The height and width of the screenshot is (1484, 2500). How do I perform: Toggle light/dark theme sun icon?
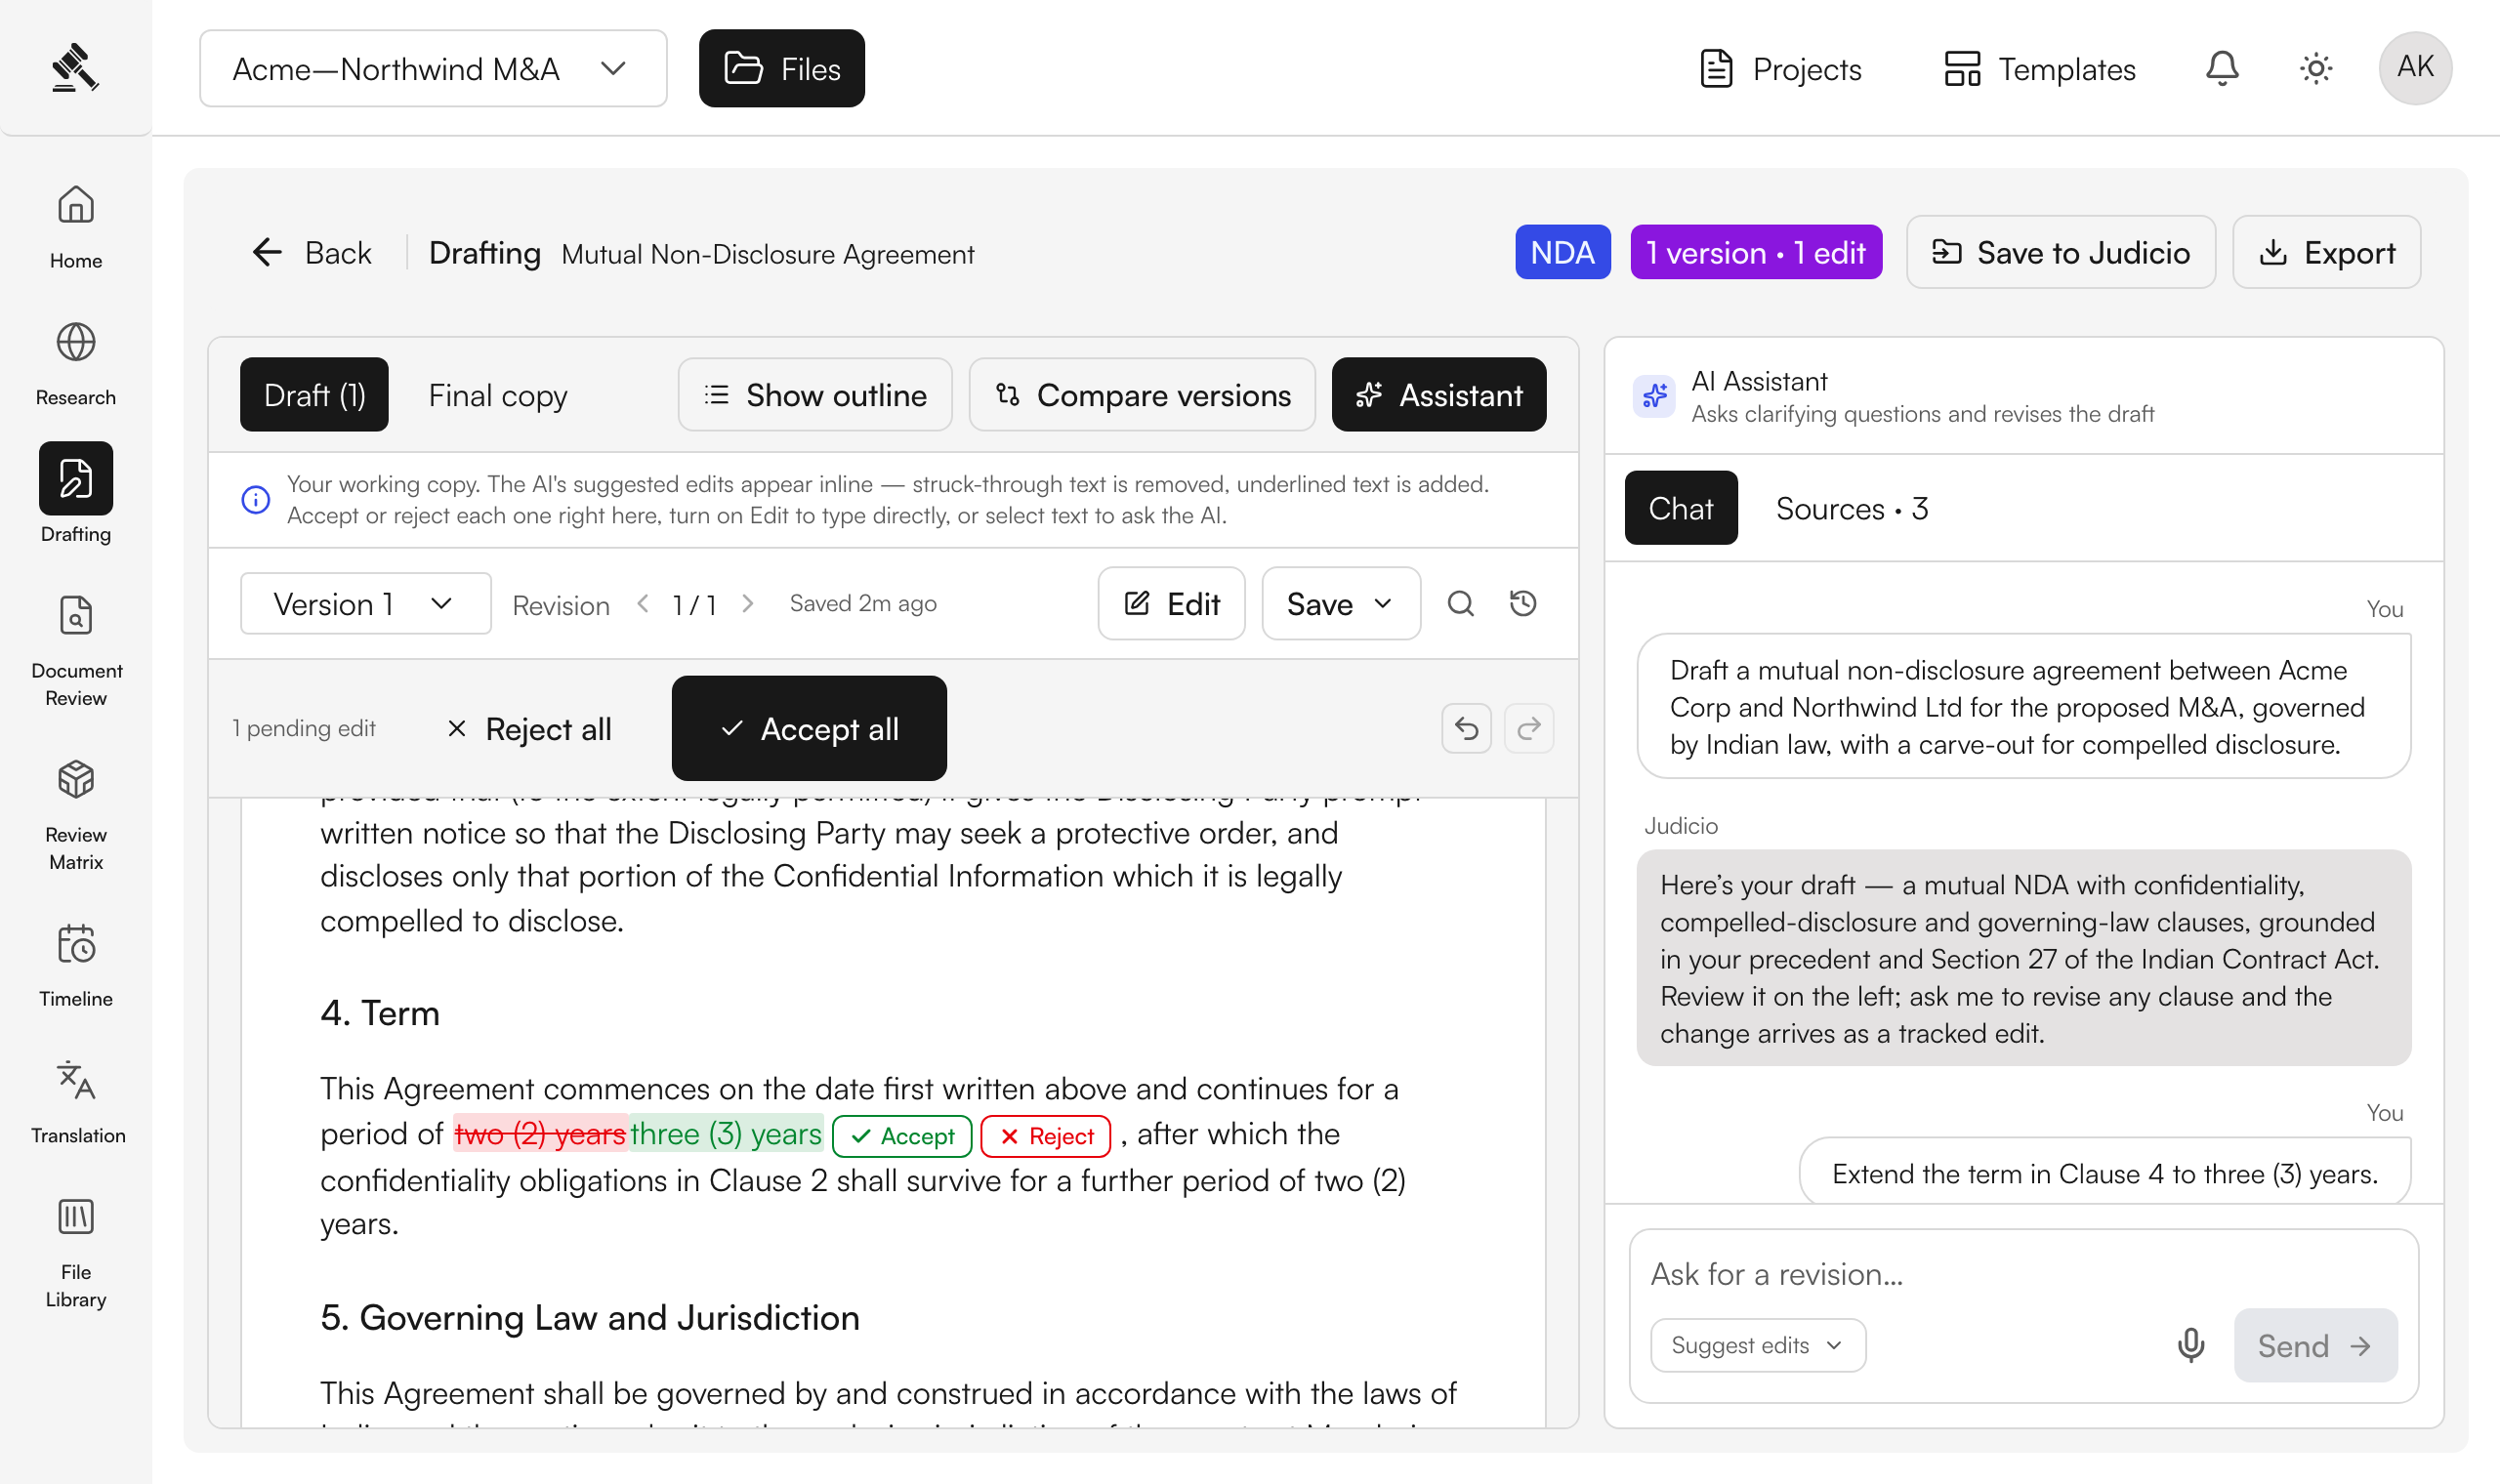coord(2315,68)
